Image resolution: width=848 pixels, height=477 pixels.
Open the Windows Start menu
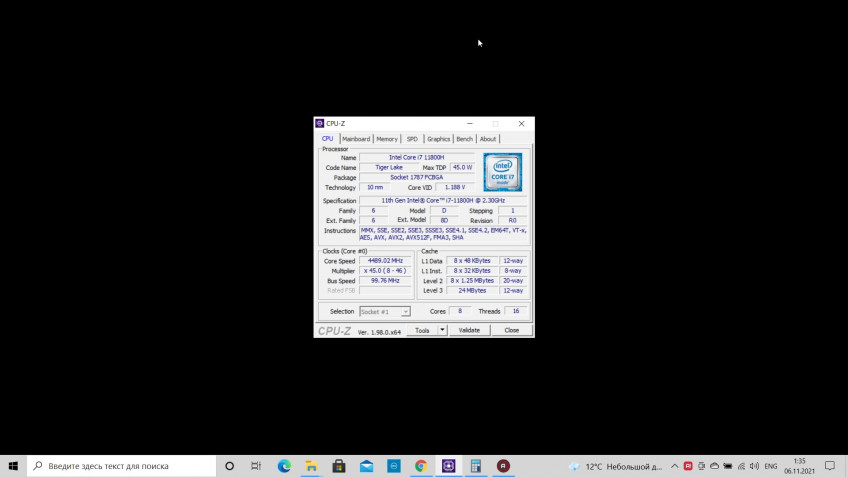14,466
